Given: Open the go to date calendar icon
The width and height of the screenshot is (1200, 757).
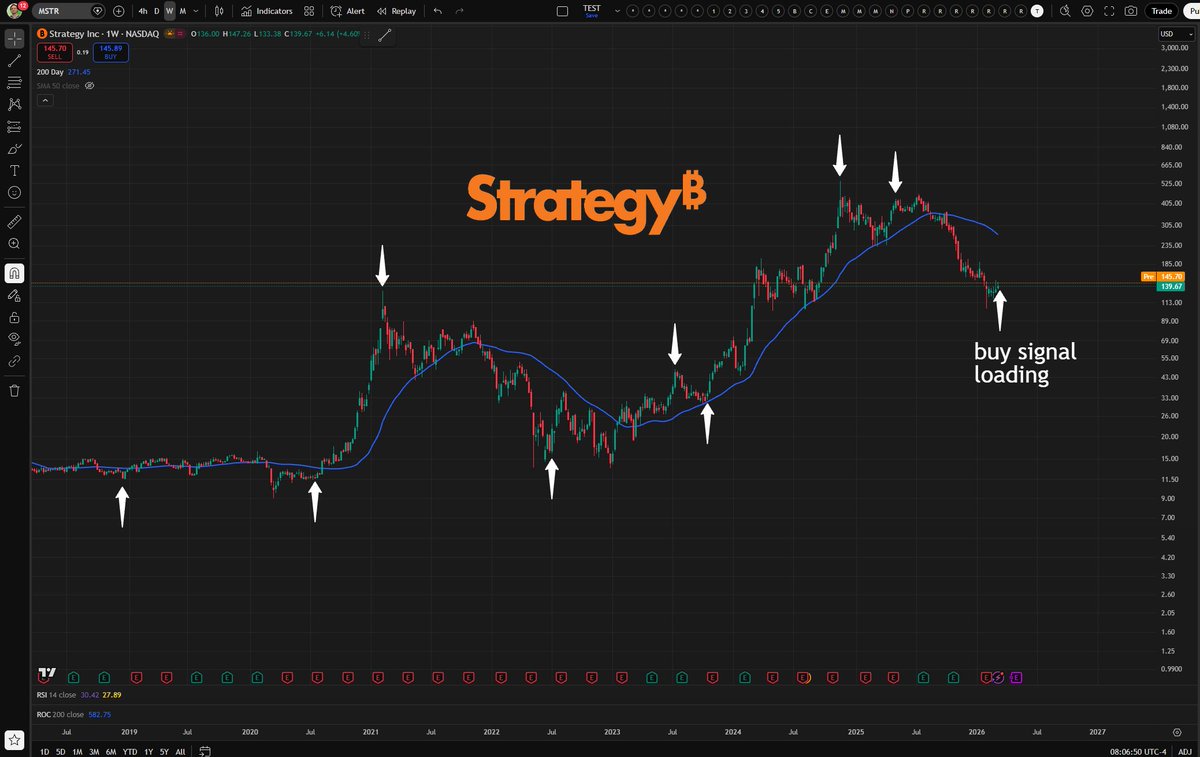Looking at the screenshot, I should click(204, 751).
